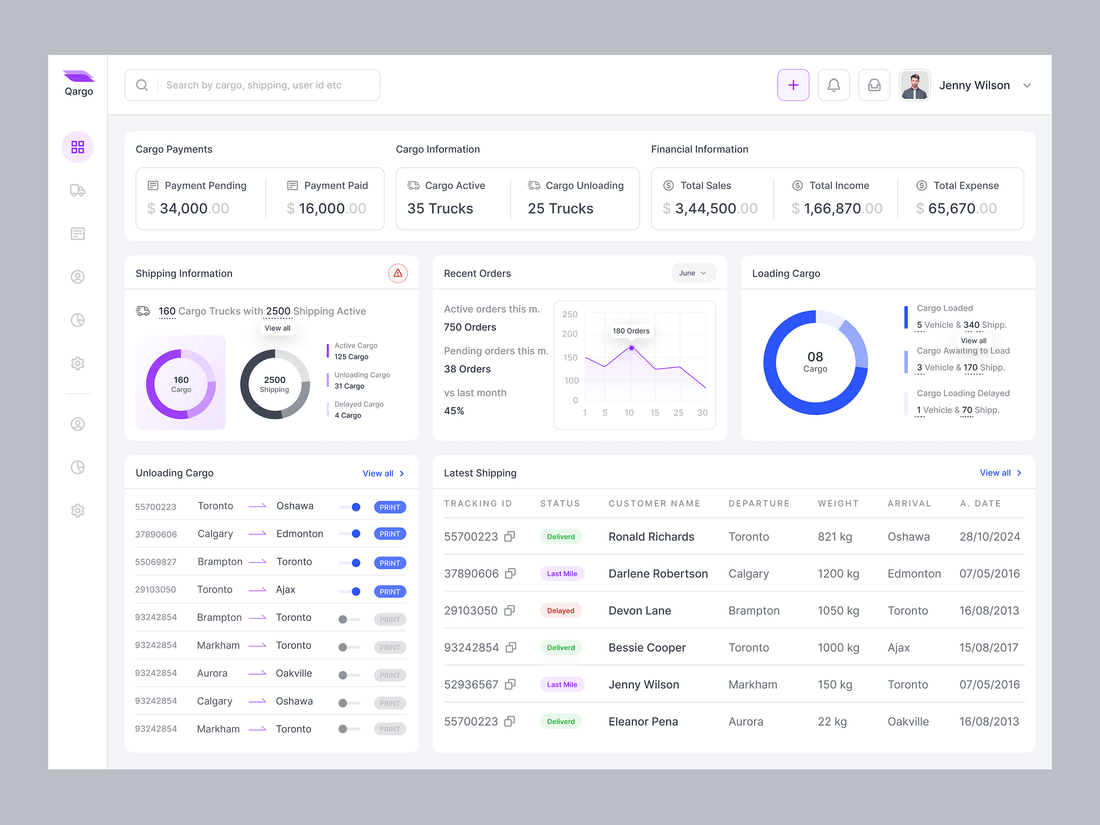Open the truck shipments sidebar icon

click(78, 190)
